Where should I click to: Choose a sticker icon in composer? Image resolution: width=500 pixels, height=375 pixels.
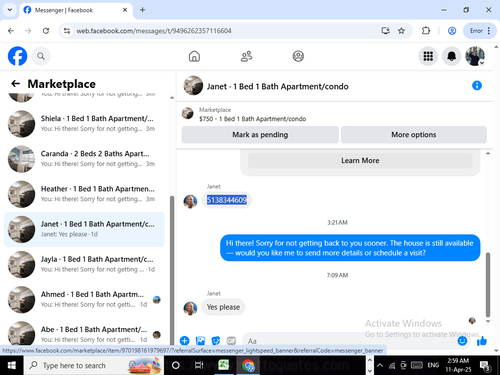coord(216,341)
